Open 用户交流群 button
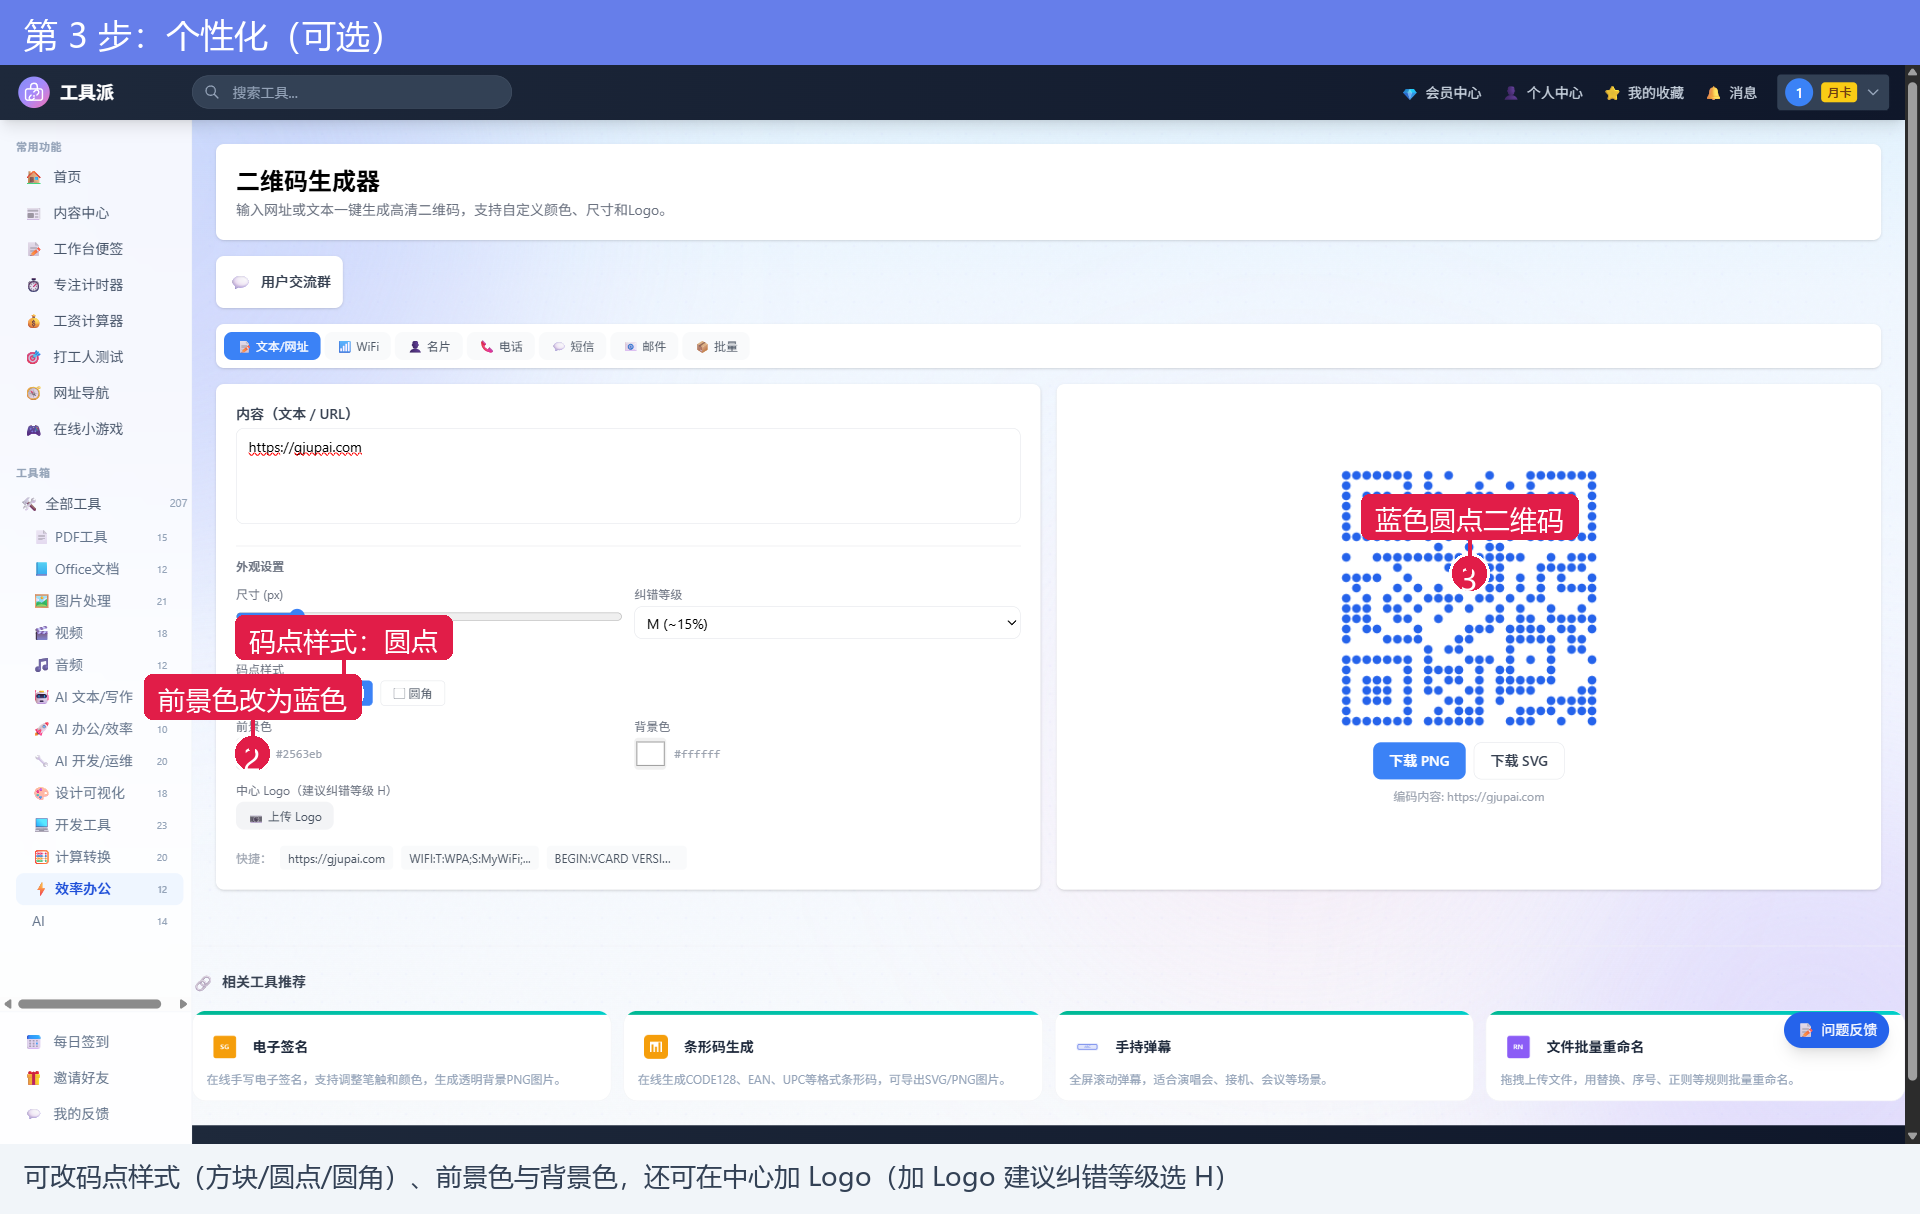Image resolution: width=1920 pixels, height=1214 pixels. point(280,282)
